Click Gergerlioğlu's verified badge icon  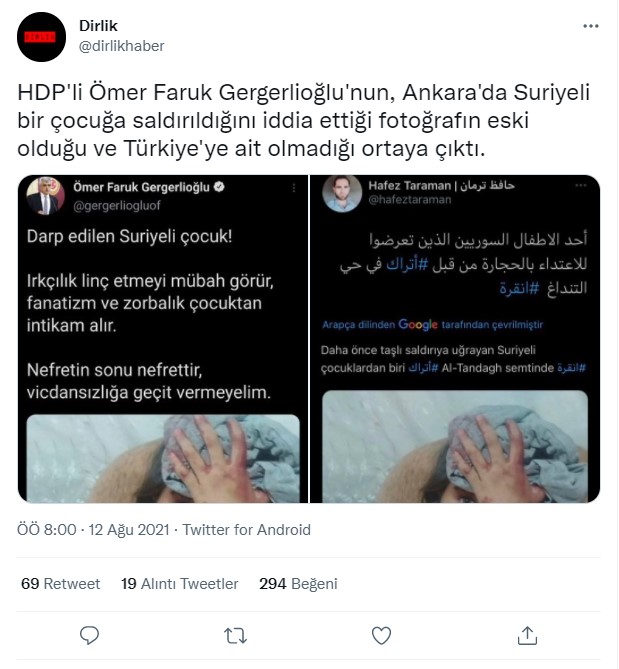[219, 187]
